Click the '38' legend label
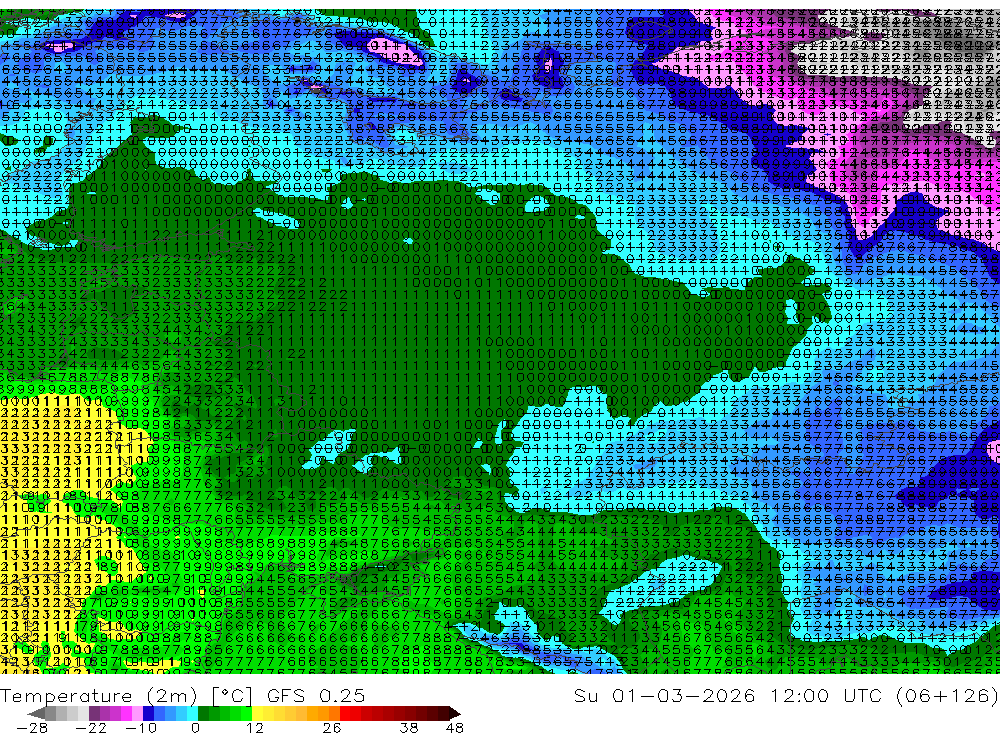Image resolution: width=1000 pixels, height=733 pixels. point(409,727)
